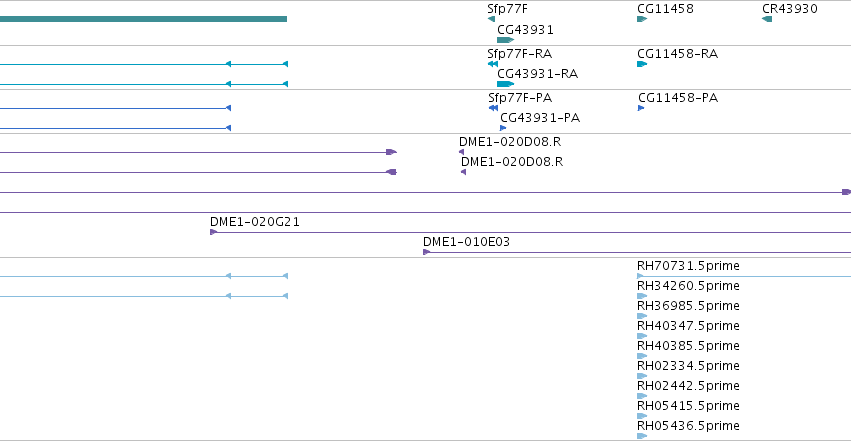Select RH34260.5prime label
Viewport: 851px width, 441px height.
pyautogui.click(x=688, y=286)
